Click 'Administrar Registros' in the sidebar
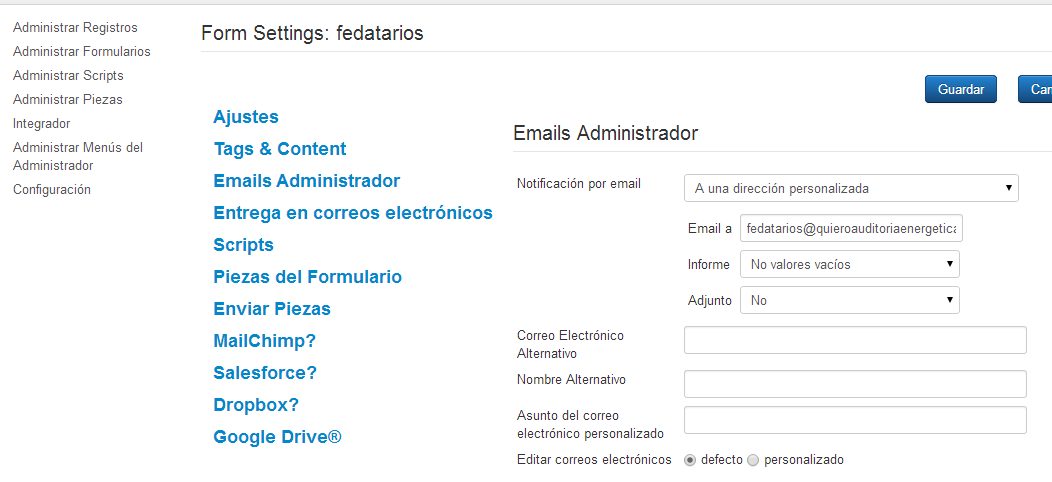The image size is (1052, 482). [75, 28]
